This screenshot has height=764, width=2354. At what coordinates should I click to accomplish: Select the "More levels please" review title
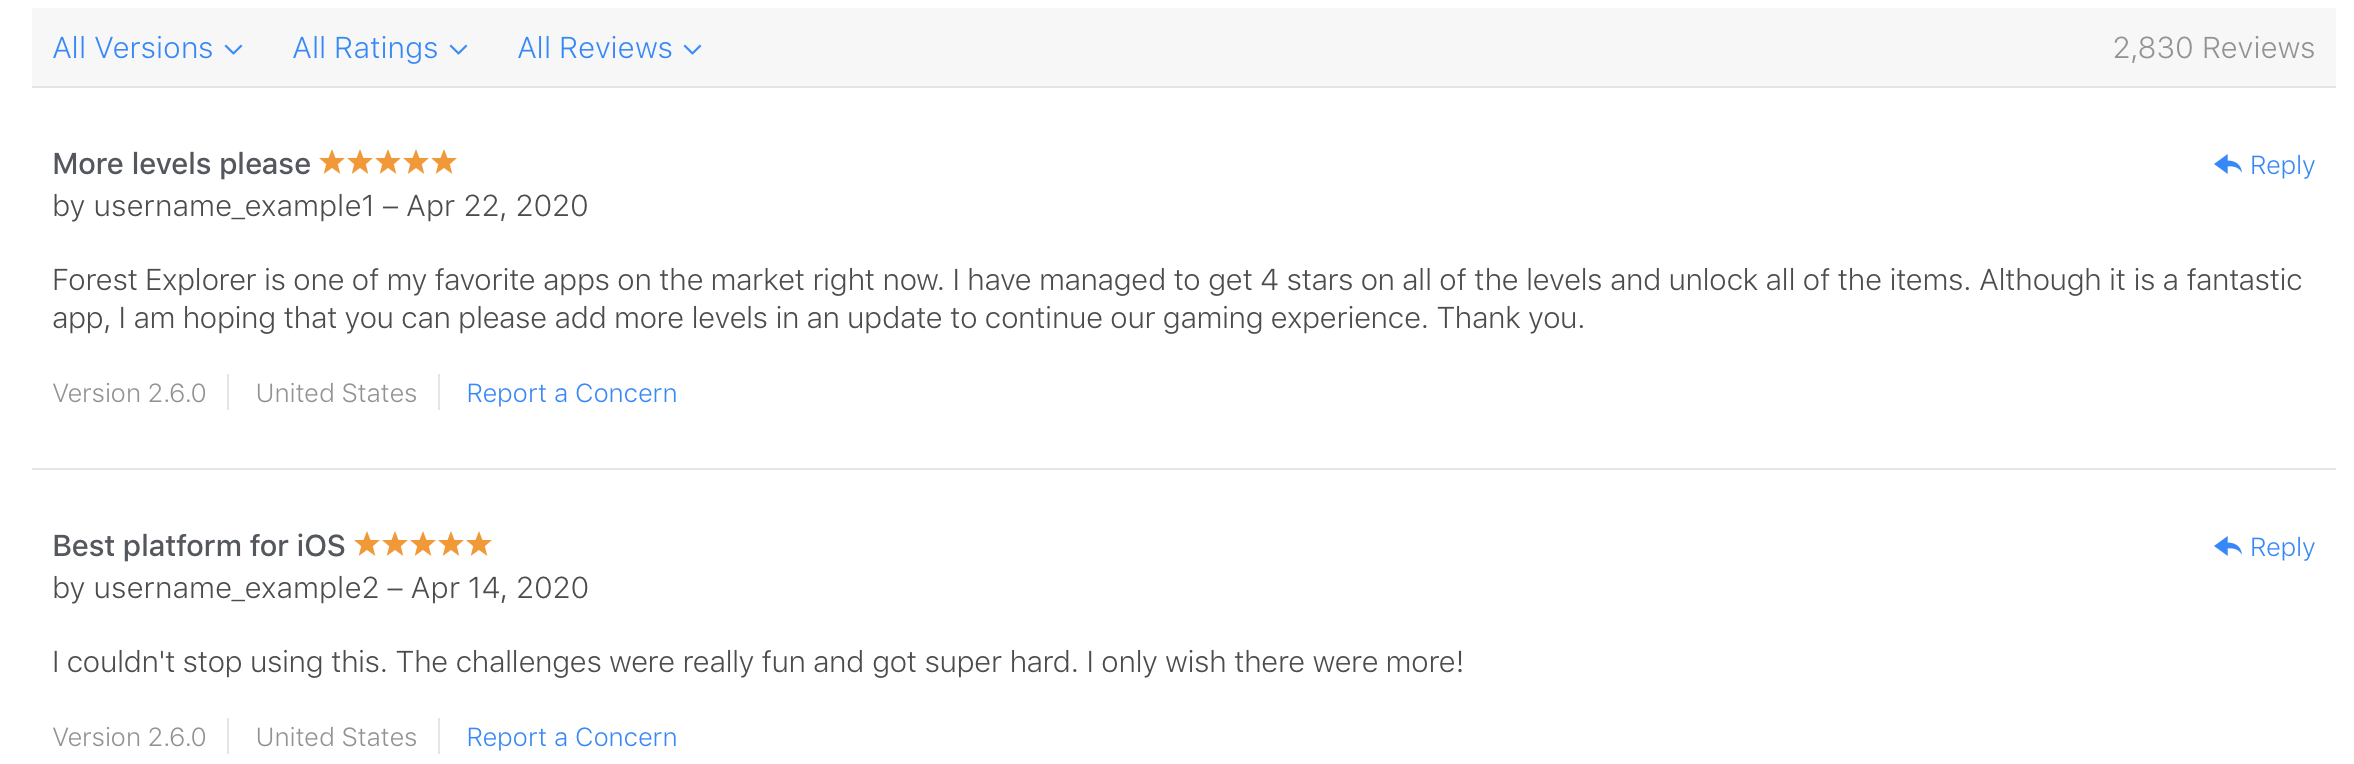pos(181,164)
